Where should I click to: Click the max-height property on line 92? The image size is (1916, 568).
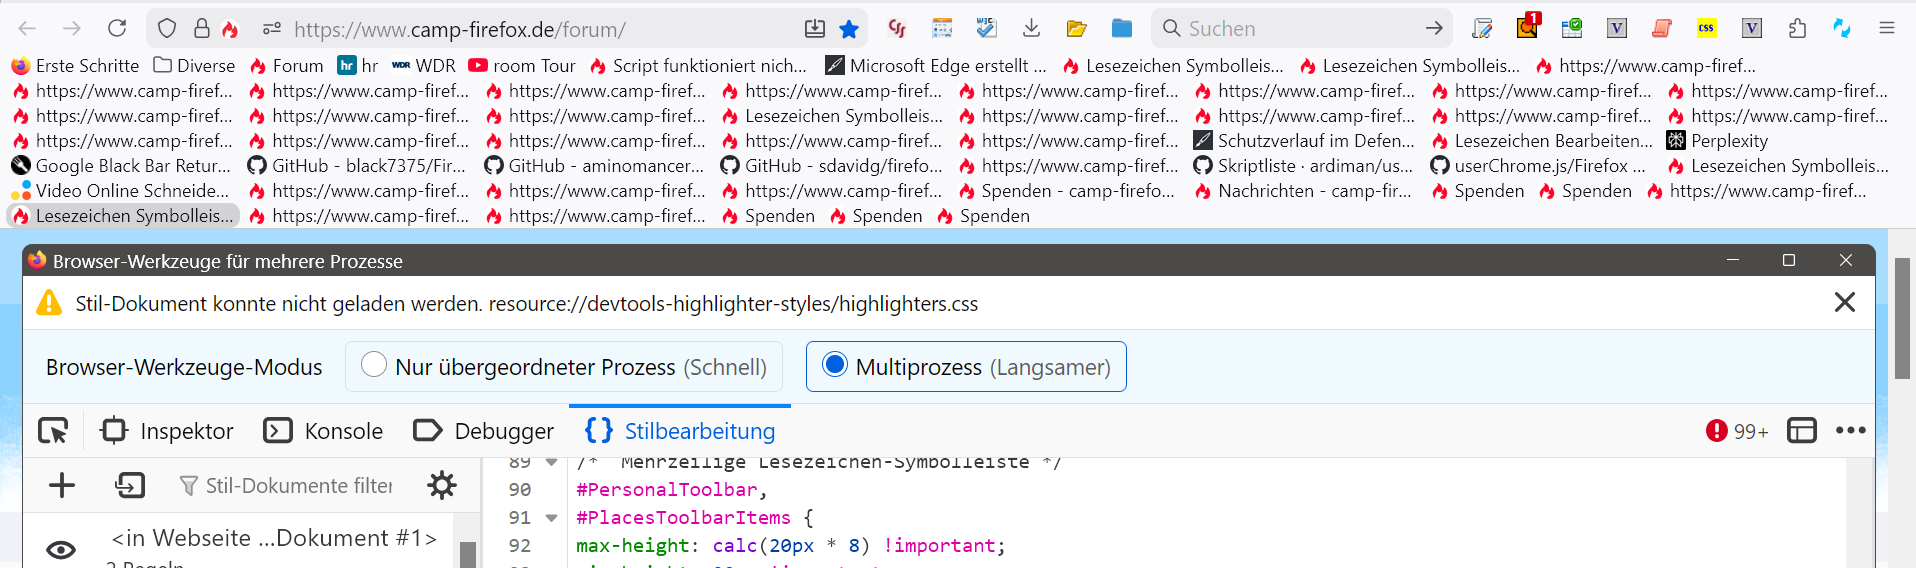pyautogui.click(x=633, y=546)
